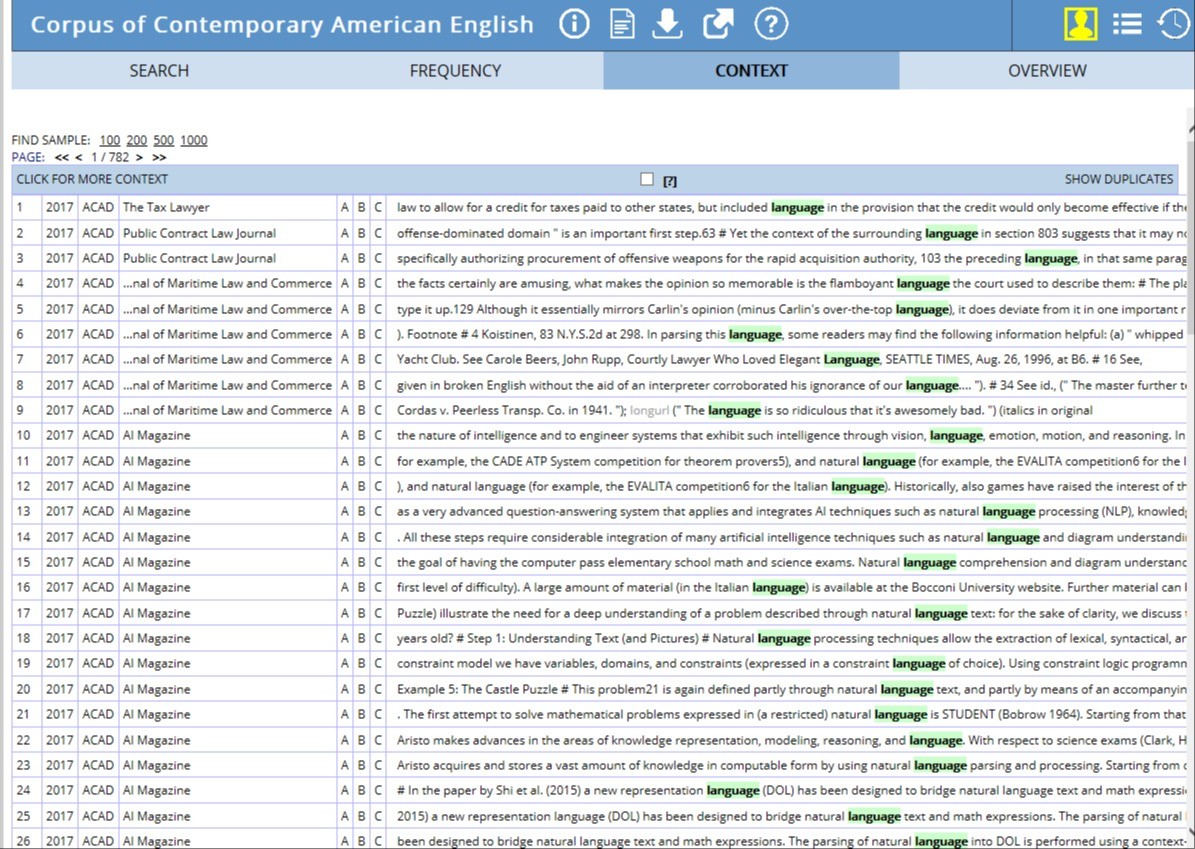The height and width of the screenshot is (849, 1195).
Task: Select the 1000 sample size link
Action: click(x=193, y=140)
